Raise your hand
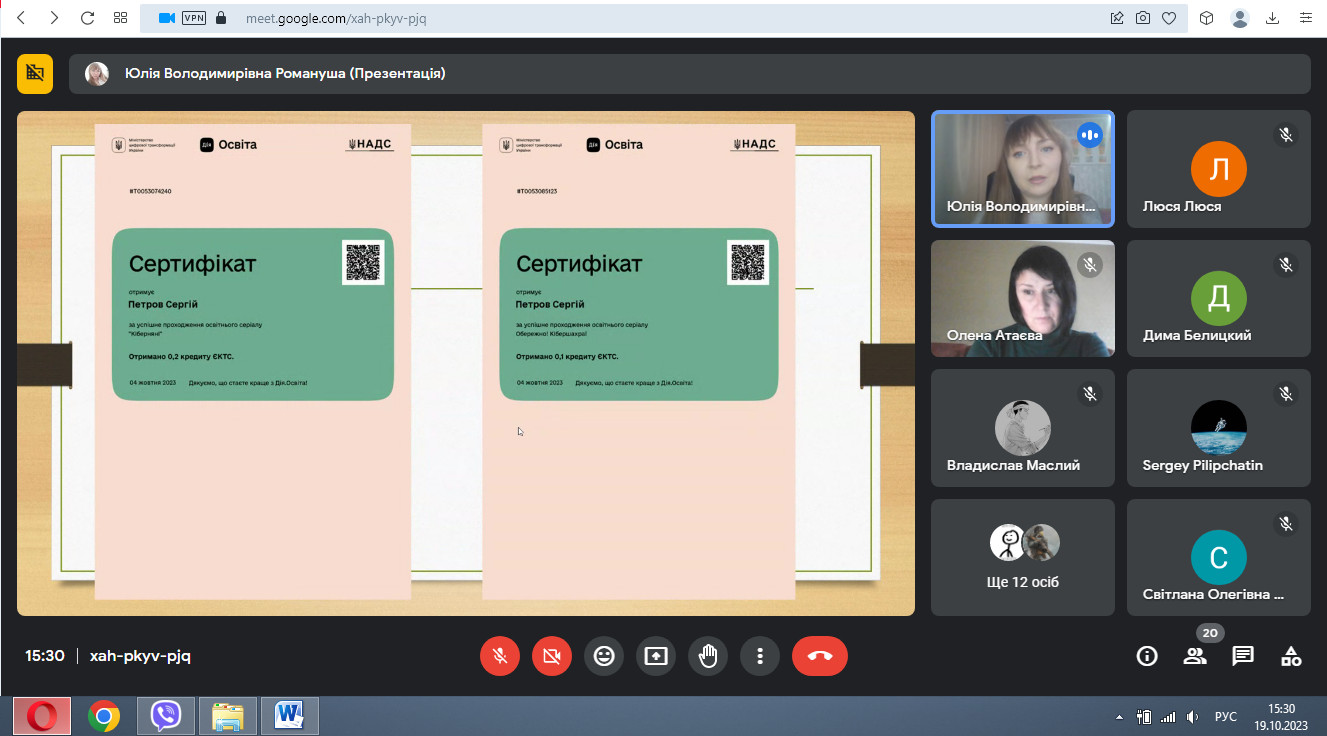Viewport: 1327px width, 736px height. [x=708, y=656]
